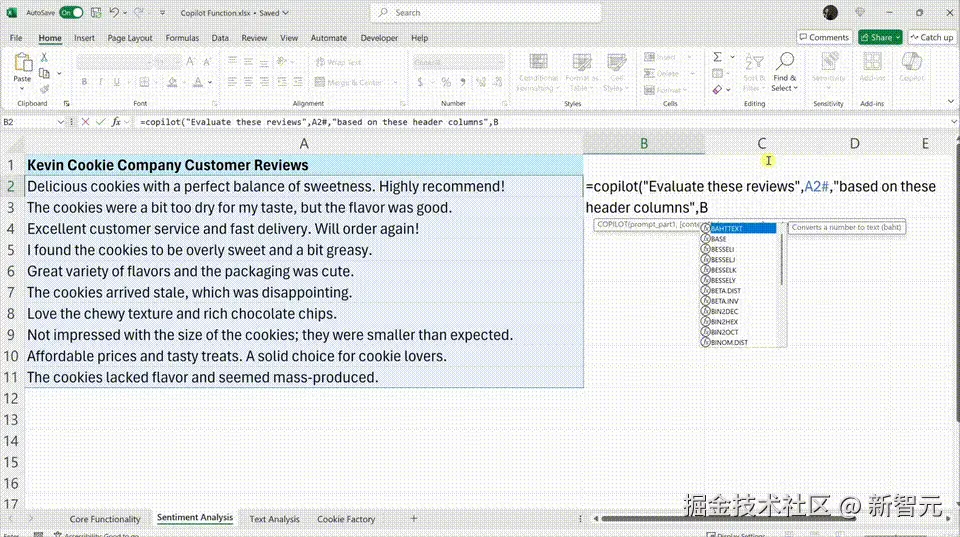The width and height of the screenshot is (960, 537).
Task: Open the Automate ribbon tab
Action: 328,38
